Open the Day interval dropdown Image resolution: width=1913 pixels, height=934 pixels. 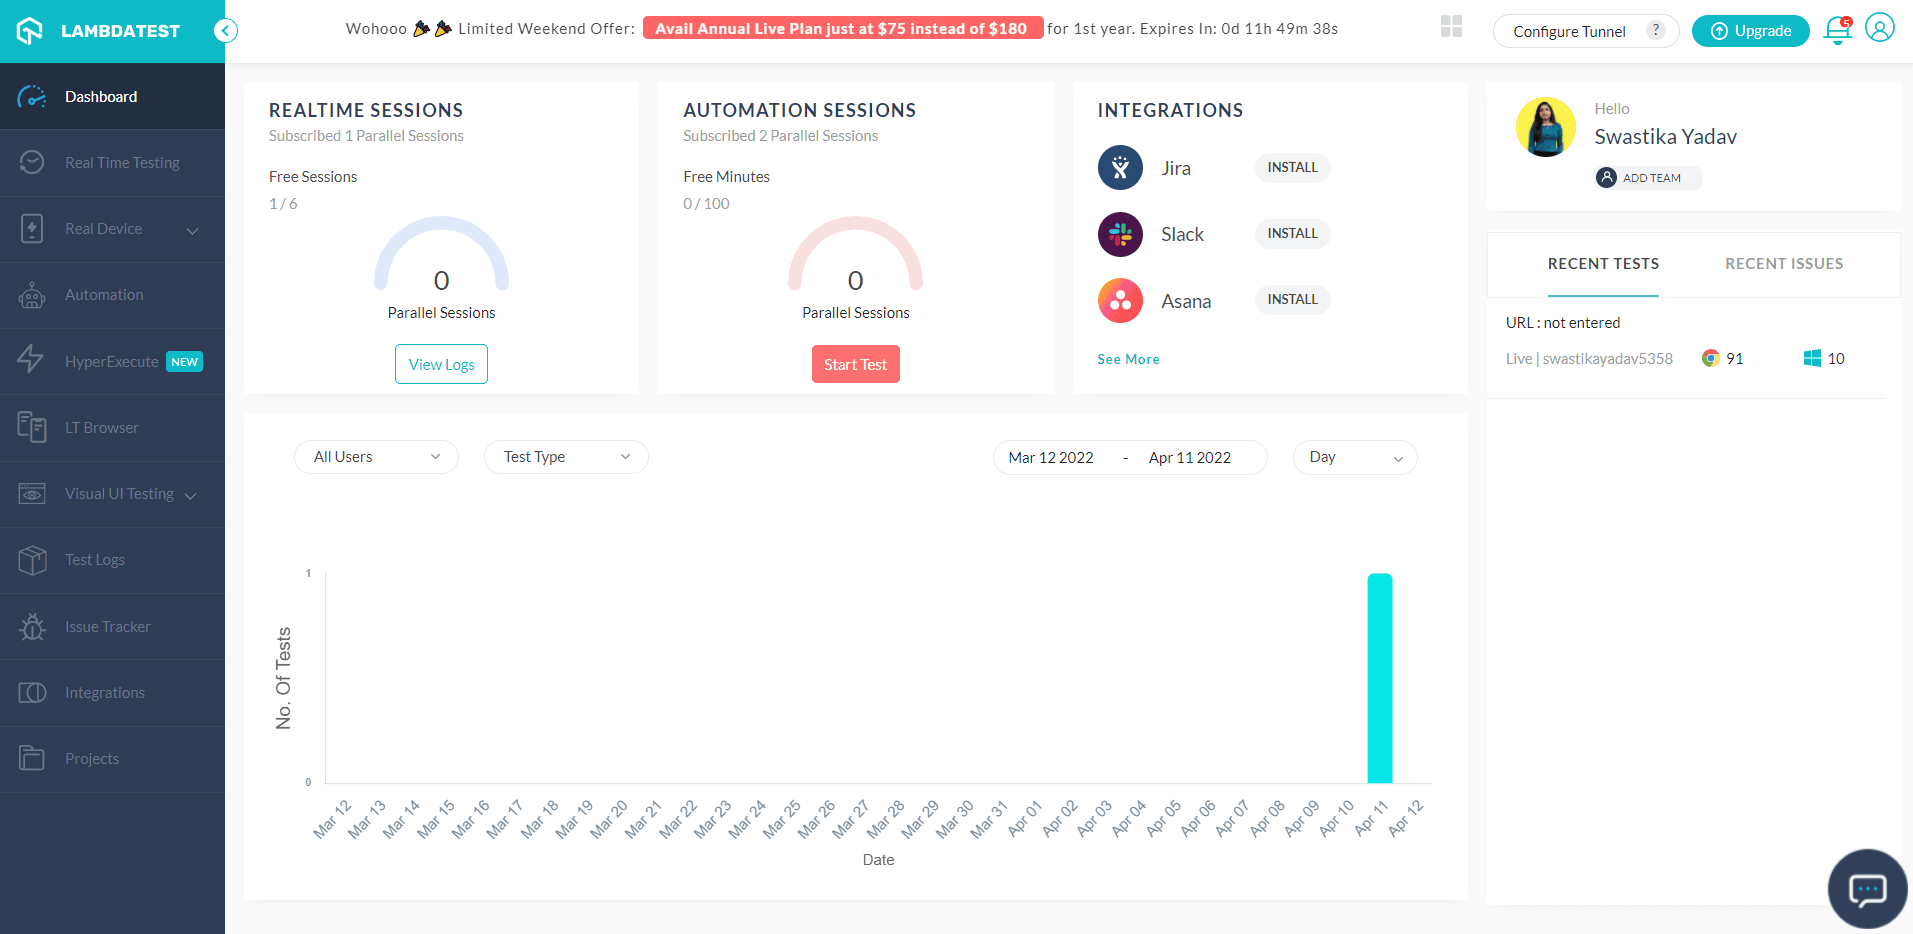point(1354,457)
